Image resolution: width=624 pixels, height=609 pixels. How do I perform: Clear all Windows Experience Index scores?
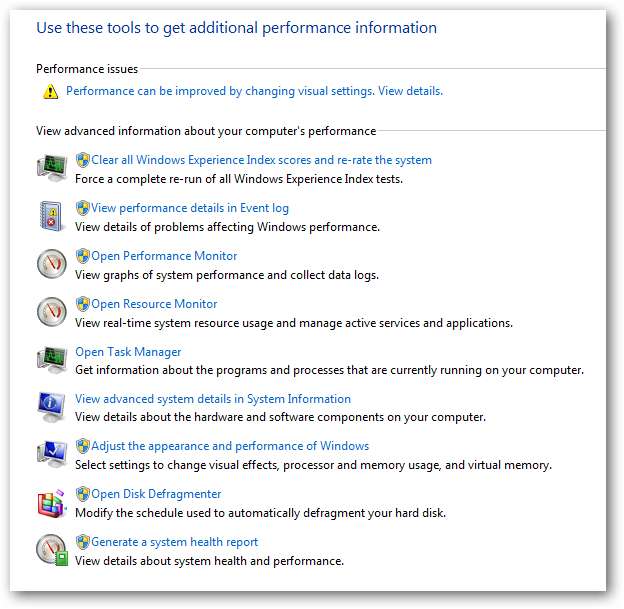261,160
